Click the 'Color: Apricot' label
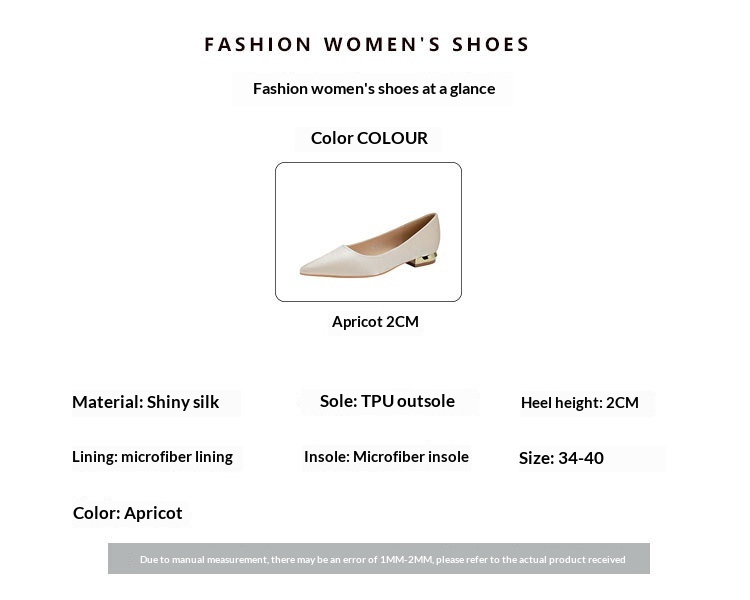This screenshot has height=600, width=750. pyautogui.click(x=128, y=513)
